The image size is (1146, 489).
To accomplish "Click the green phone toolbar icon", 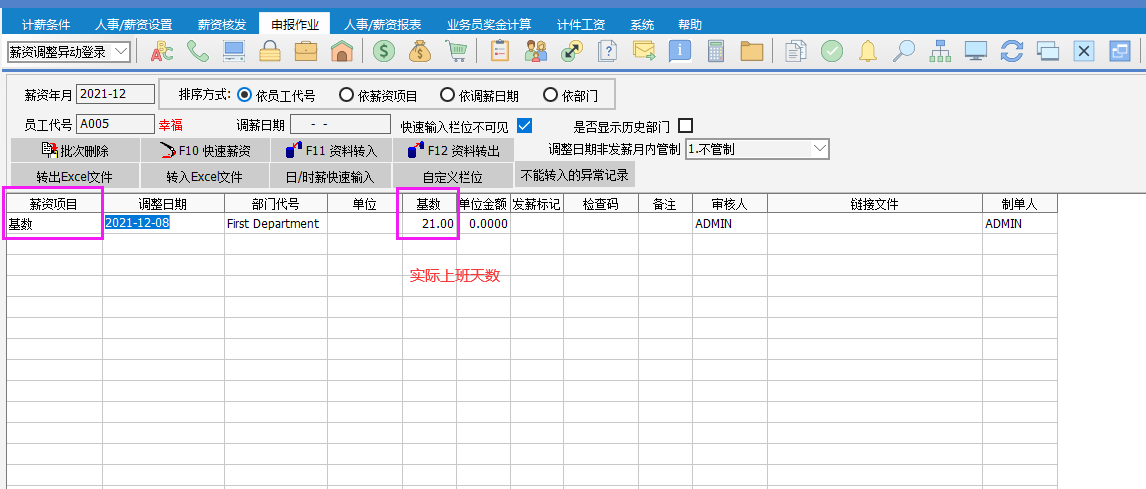I will [x=198, y=51].
